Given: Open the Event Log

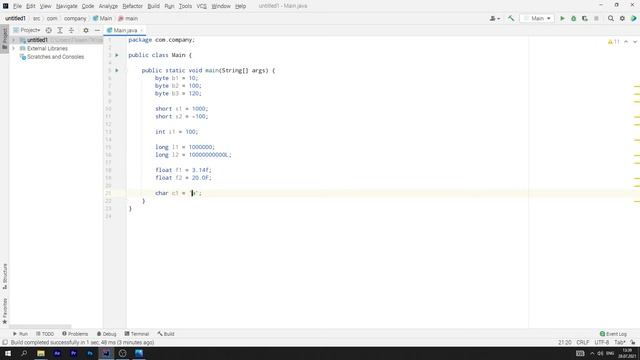Looking at the screenshot, I should tap(613, 334).
